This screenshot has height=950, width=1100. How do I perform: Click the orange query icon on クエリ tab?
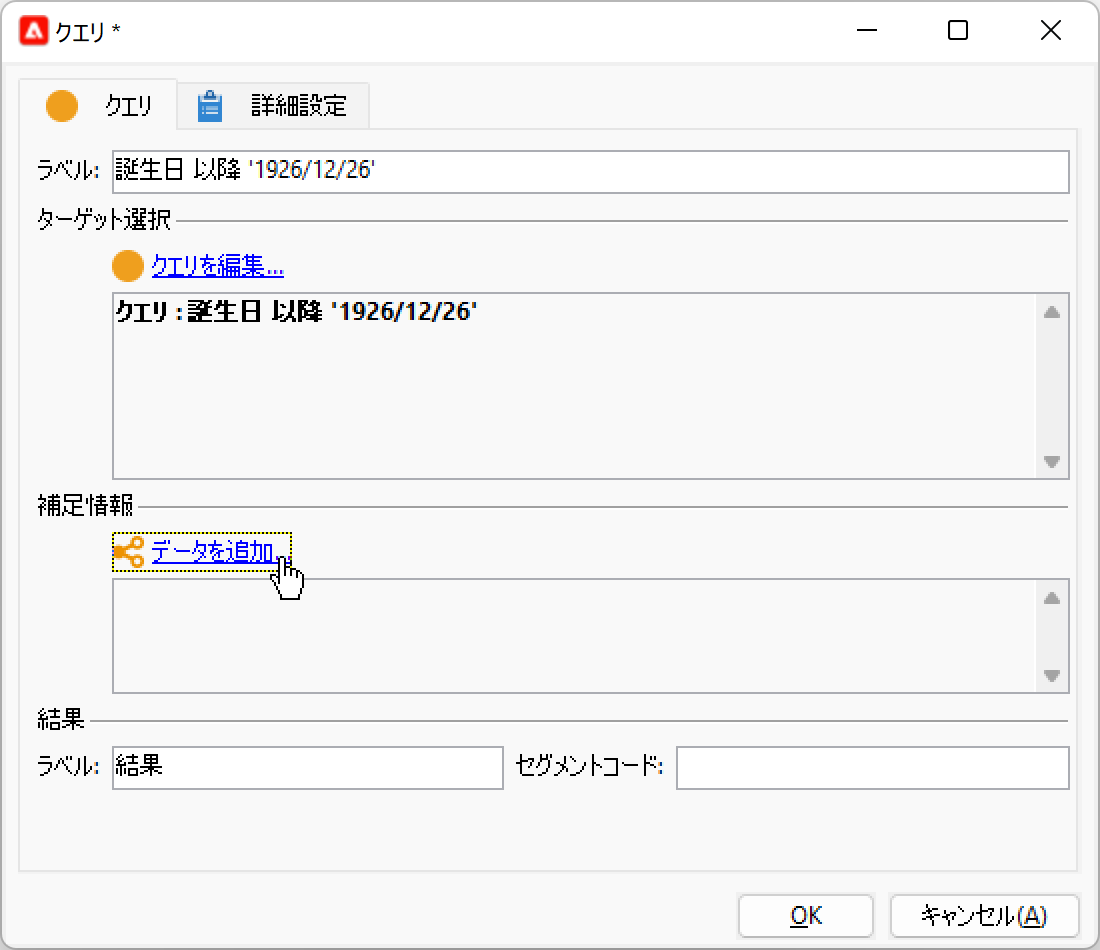click(x=62, y=105)
